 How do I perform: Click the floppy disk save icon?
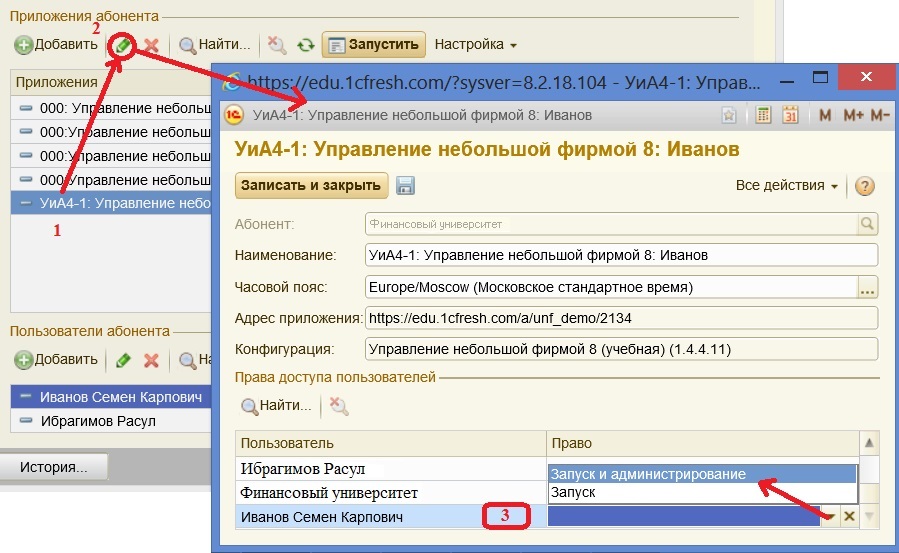pos(405,186)
